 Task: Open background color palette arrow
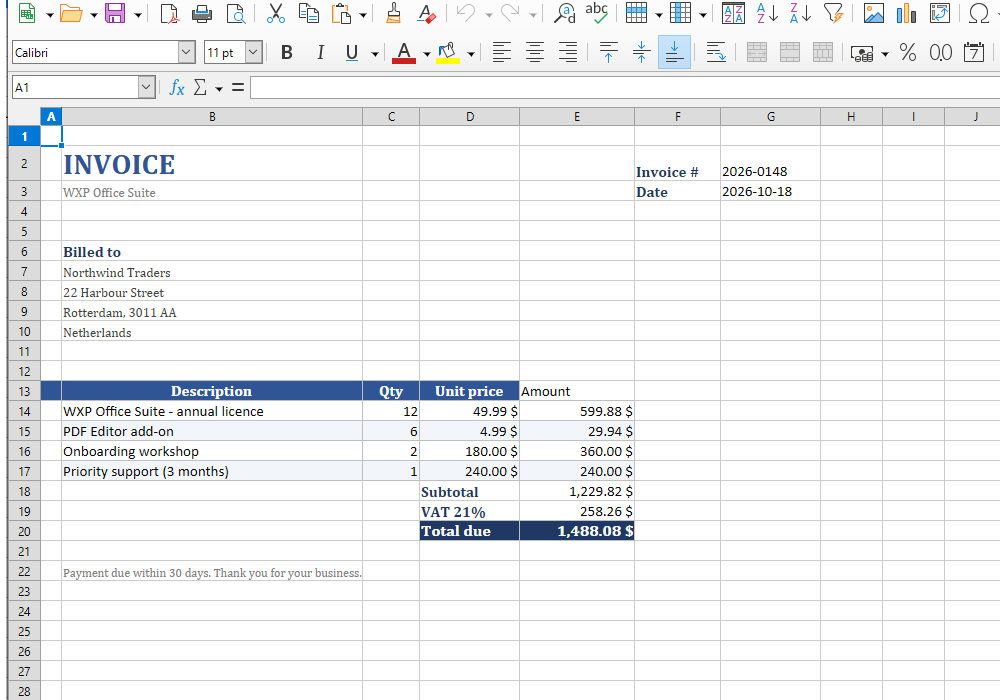pyautogui.click(x=471, y=54)
